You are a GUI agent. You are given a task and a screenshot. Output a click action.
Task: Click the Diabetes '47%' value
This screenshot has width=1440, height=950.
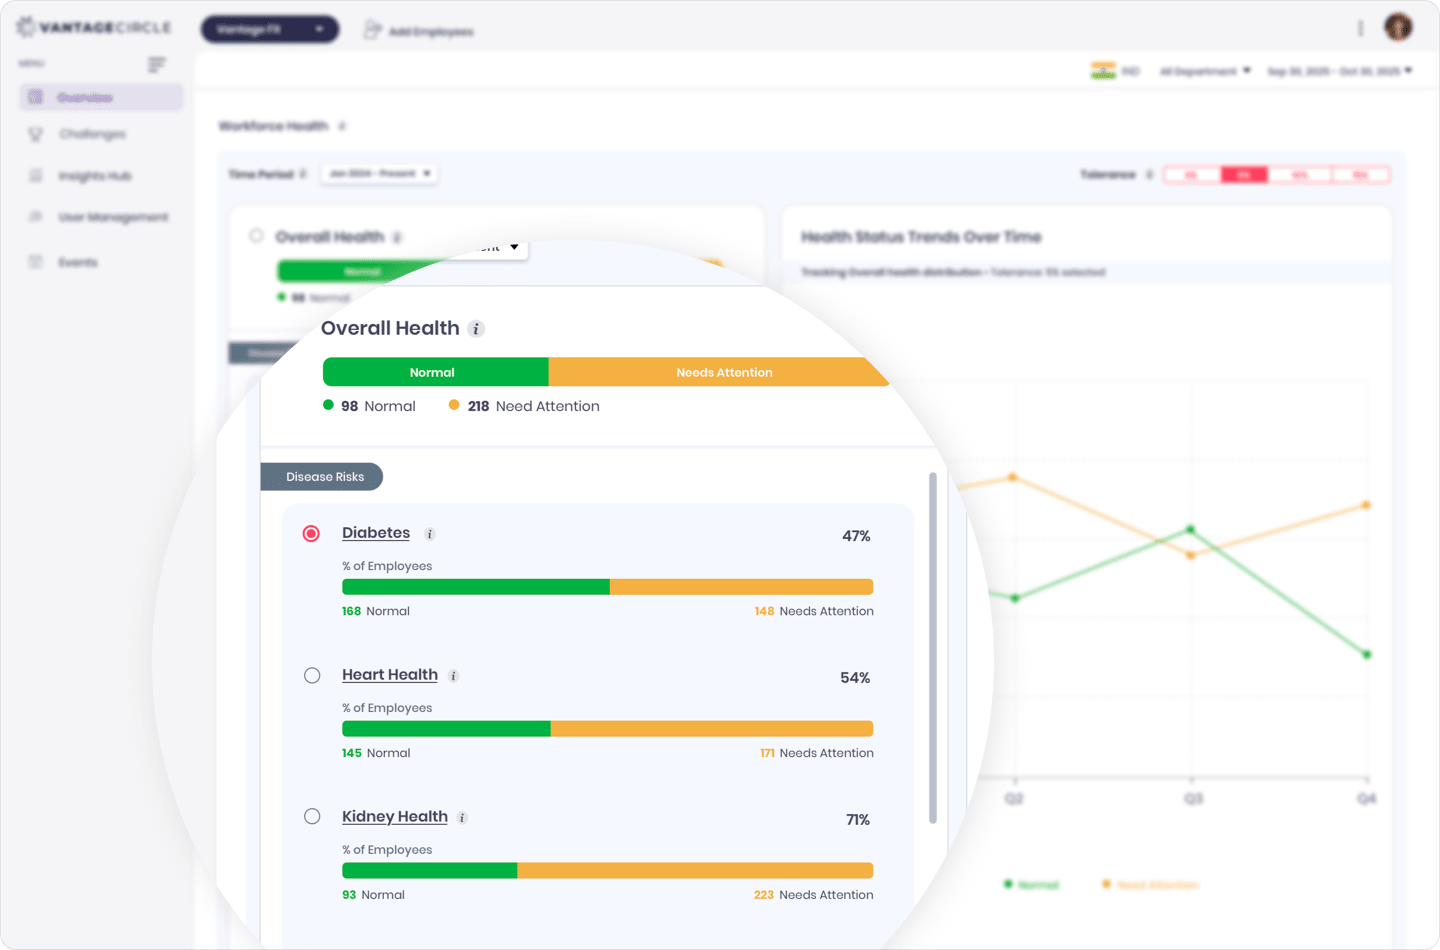coord(856,536)
